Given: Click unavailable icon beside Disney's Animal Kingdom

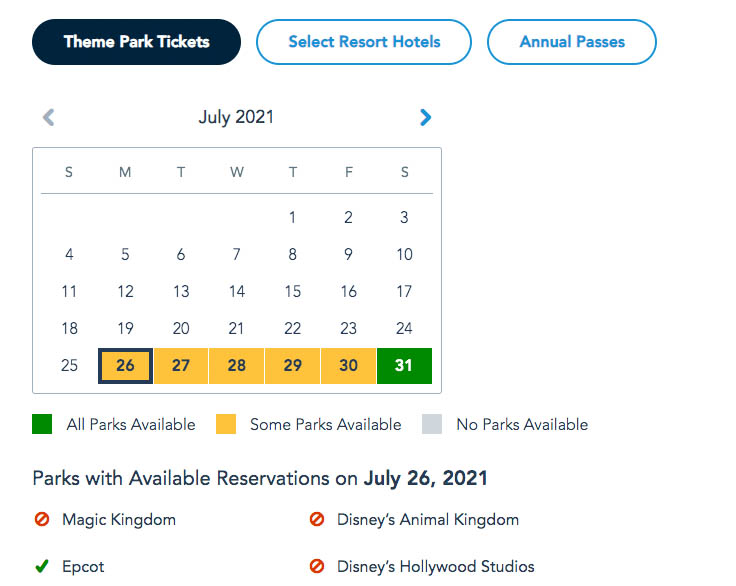Looking at the screenshot, I should tap(317, 519).
